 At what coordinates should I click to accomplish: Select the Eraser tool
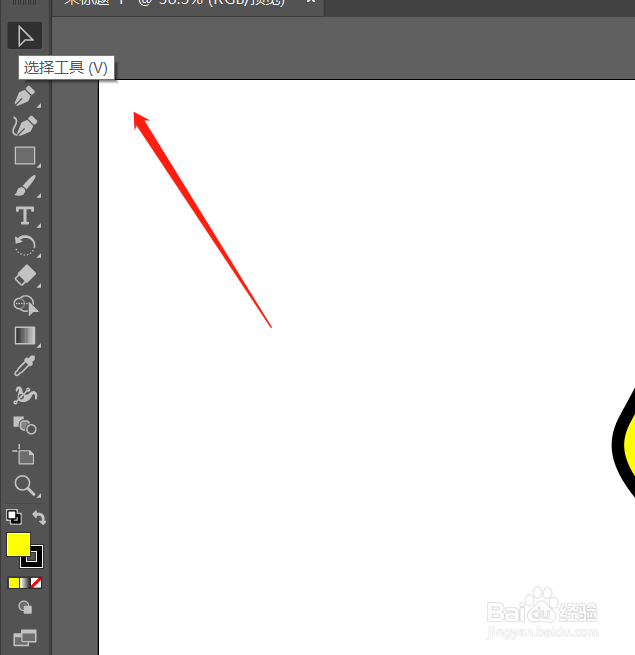pos(25,275)
